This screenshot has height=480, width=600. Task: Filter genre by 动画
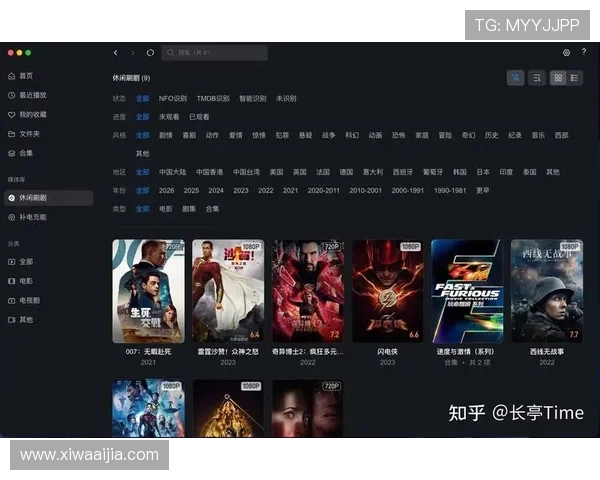pyautogui.click(x=375, y=135)
